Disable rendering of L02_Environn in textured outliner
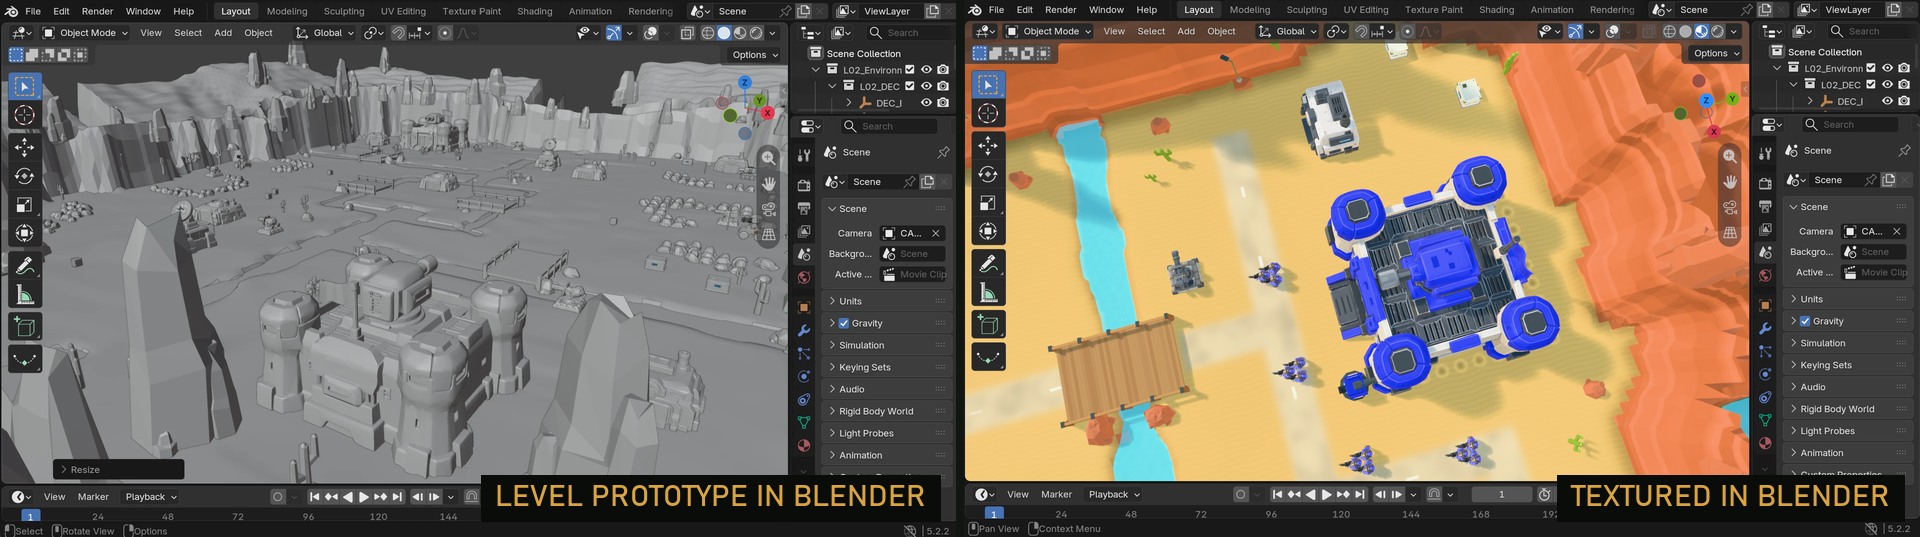The image size is (1920, 537). (x=1904, y=68)
